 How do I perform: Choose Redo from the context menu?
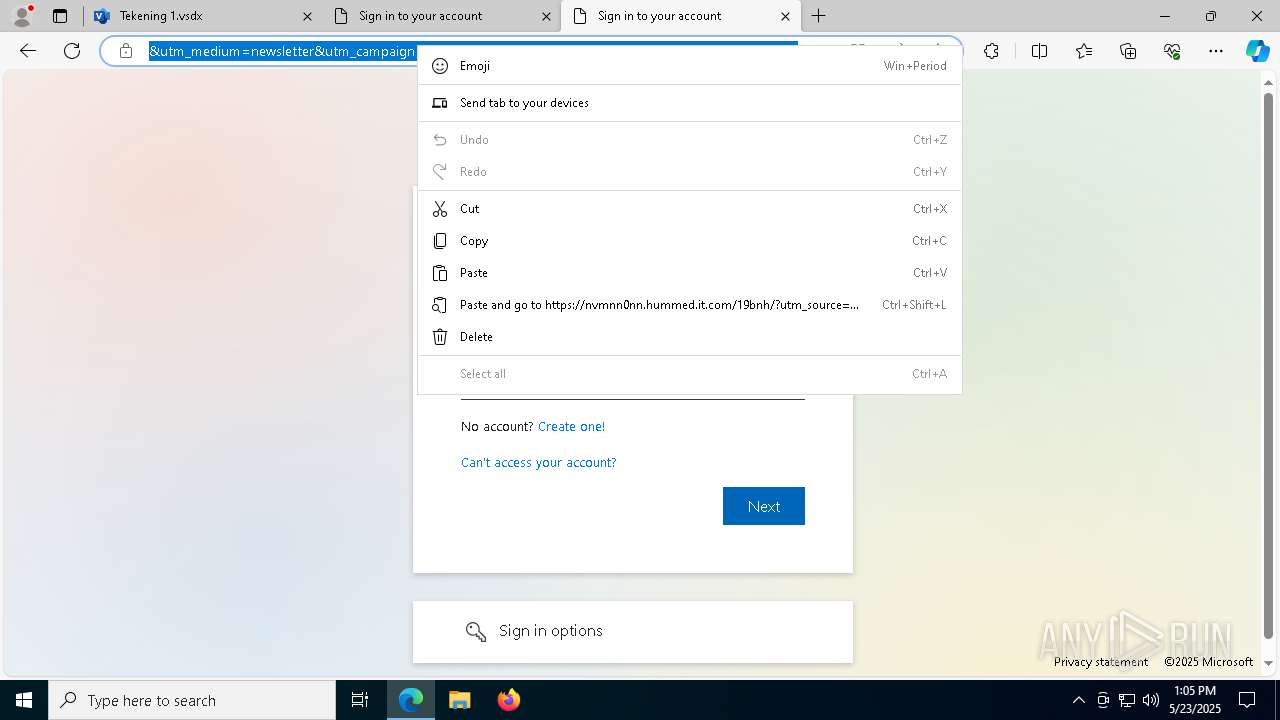689,172
